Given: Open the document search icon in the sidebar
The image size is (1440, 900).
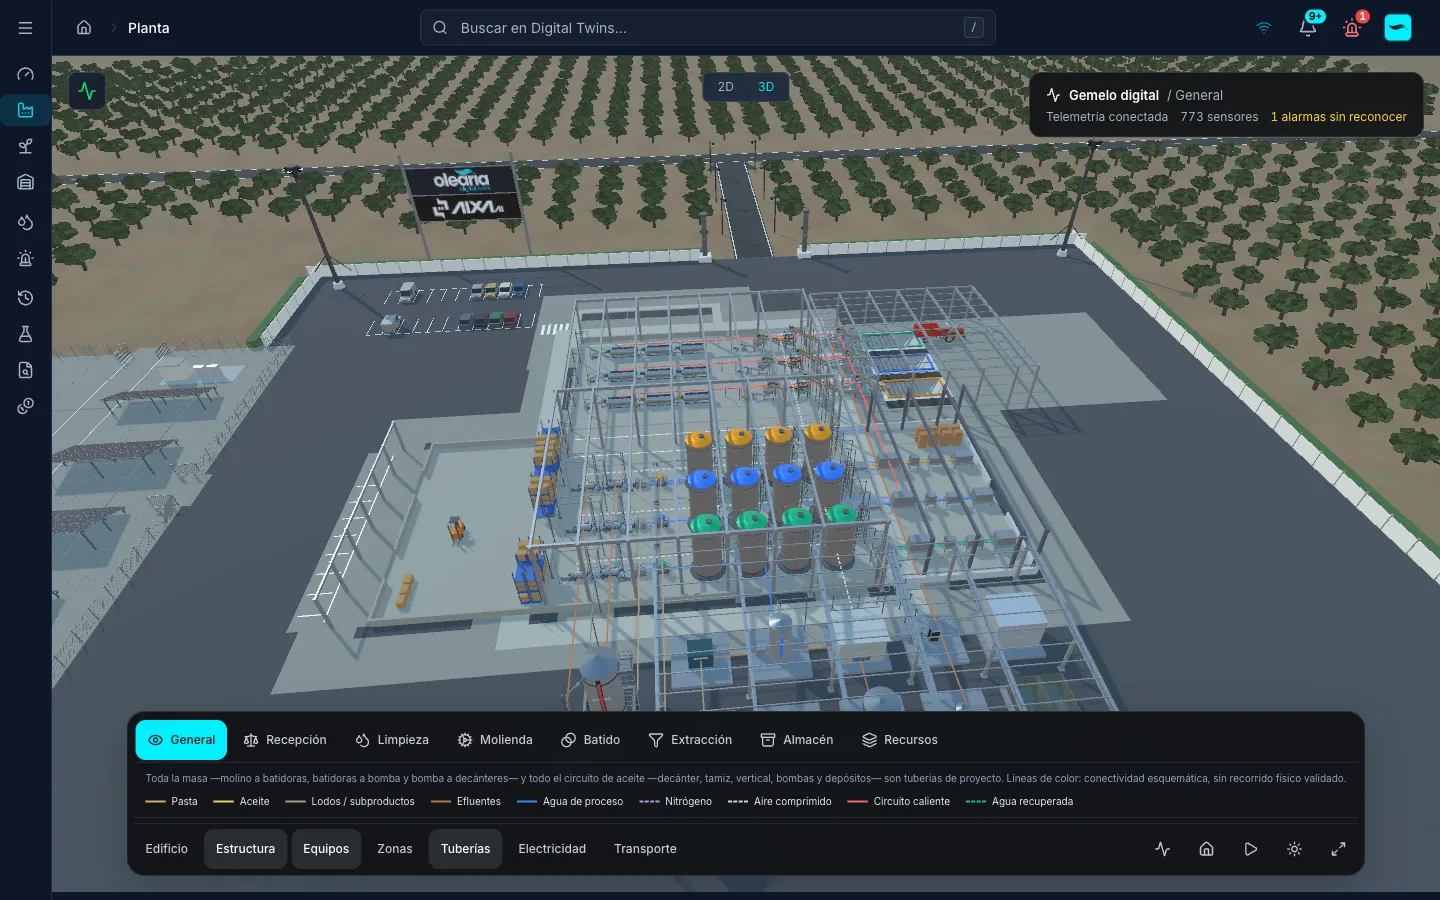Looking at the screenshot, I should [25, 370].
